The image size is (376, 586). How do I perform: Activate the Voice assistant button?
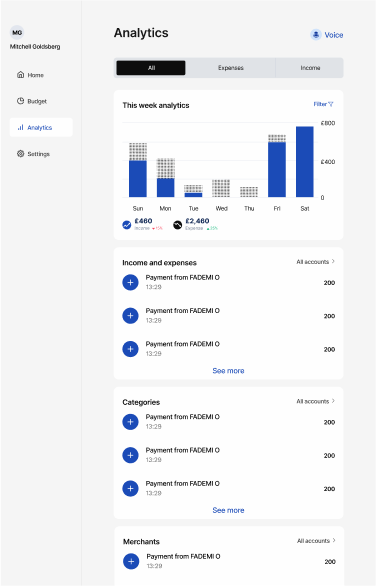click(327, 35)
